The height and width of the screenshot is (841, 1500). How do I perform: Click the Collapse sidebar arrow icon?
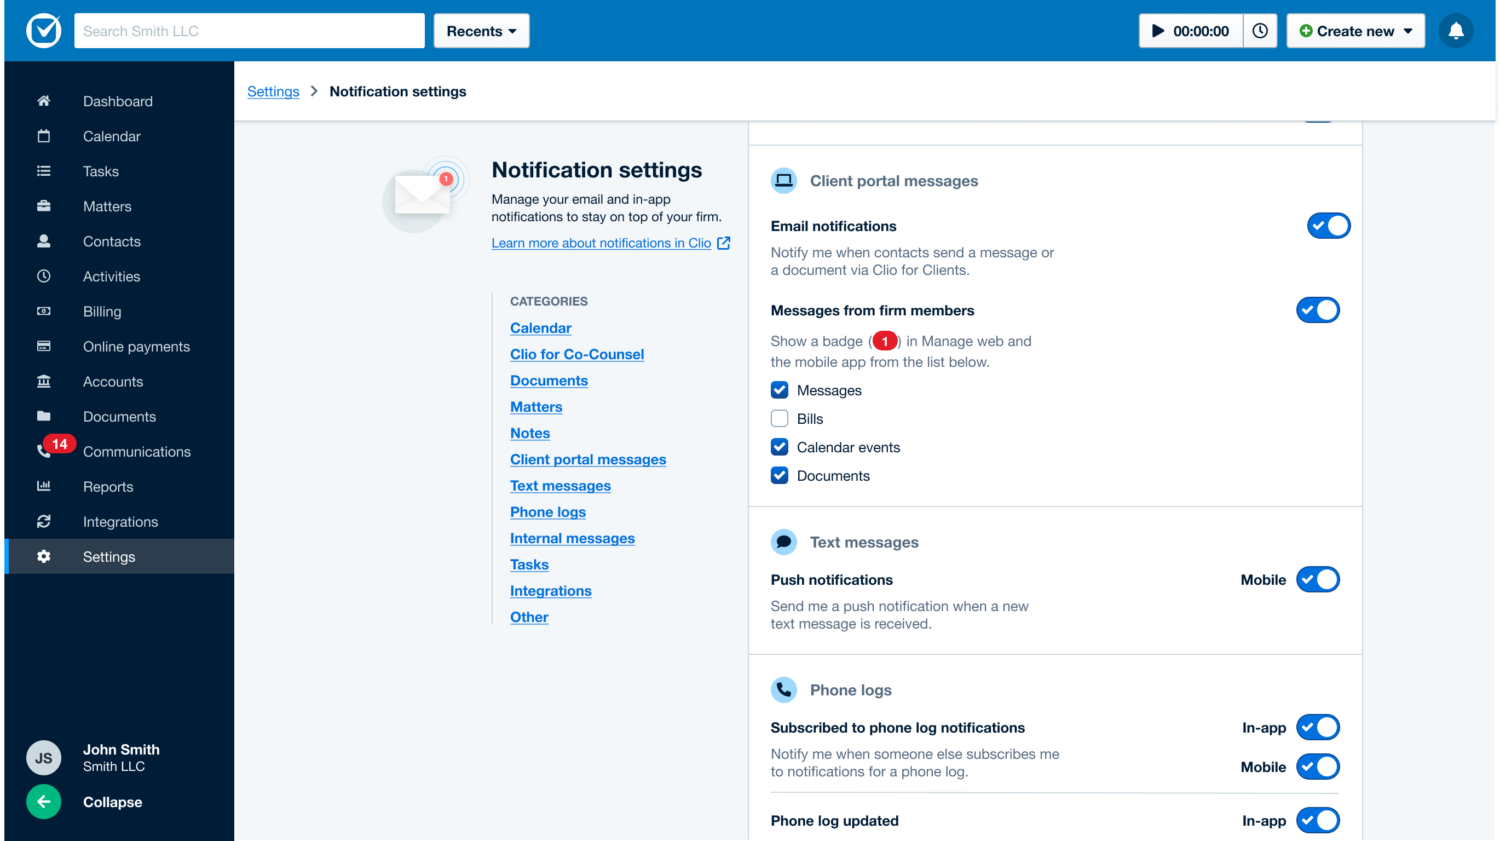[x=43, y=802]
